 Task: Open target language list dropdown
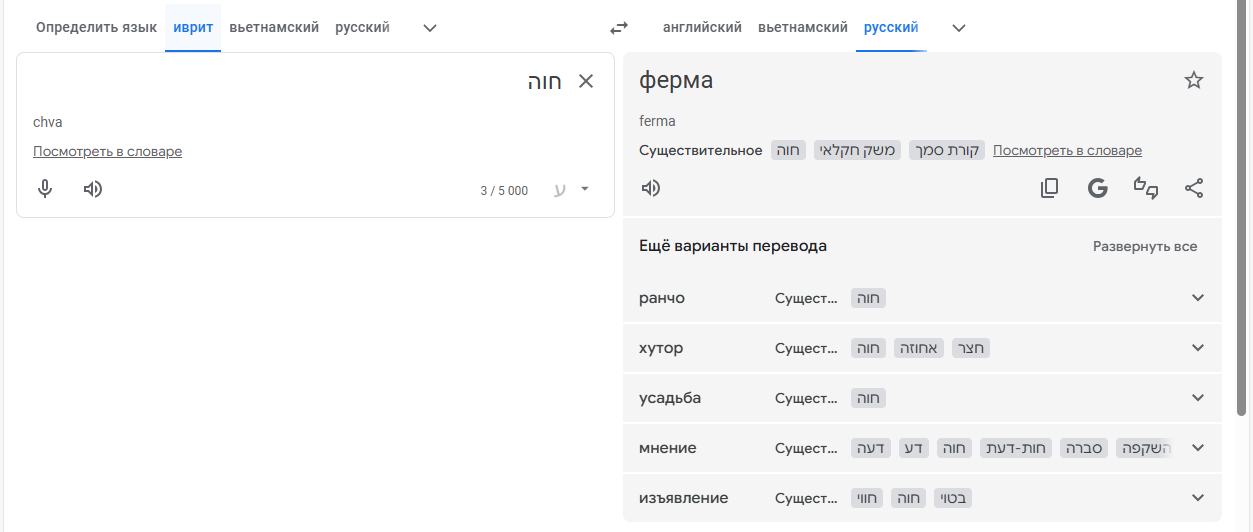click(959, 28)
